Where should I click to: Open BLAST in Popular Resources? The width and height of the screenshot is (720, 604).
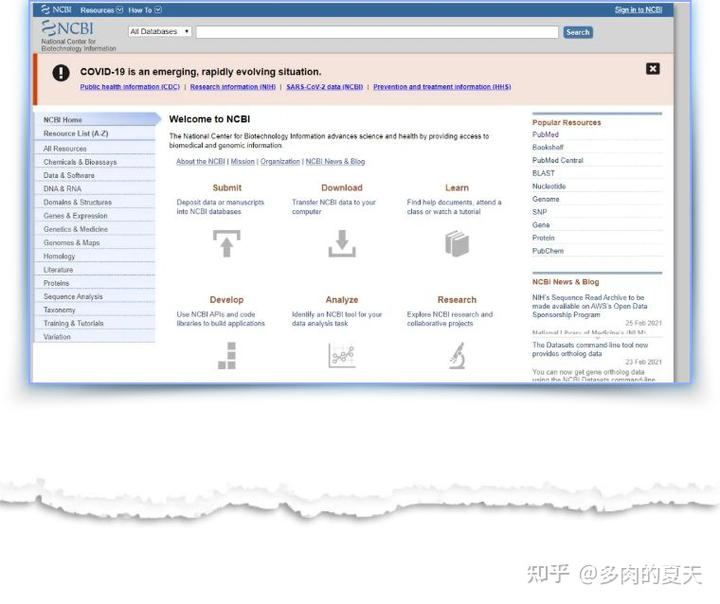[543, 173]
